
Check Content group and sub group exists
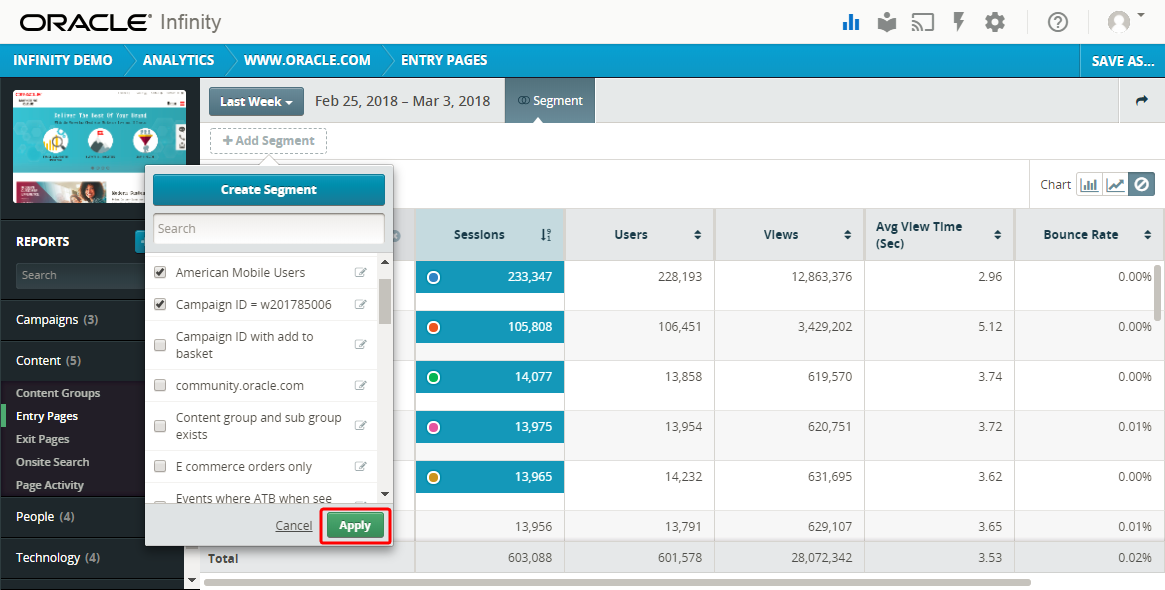pos(160,426)
